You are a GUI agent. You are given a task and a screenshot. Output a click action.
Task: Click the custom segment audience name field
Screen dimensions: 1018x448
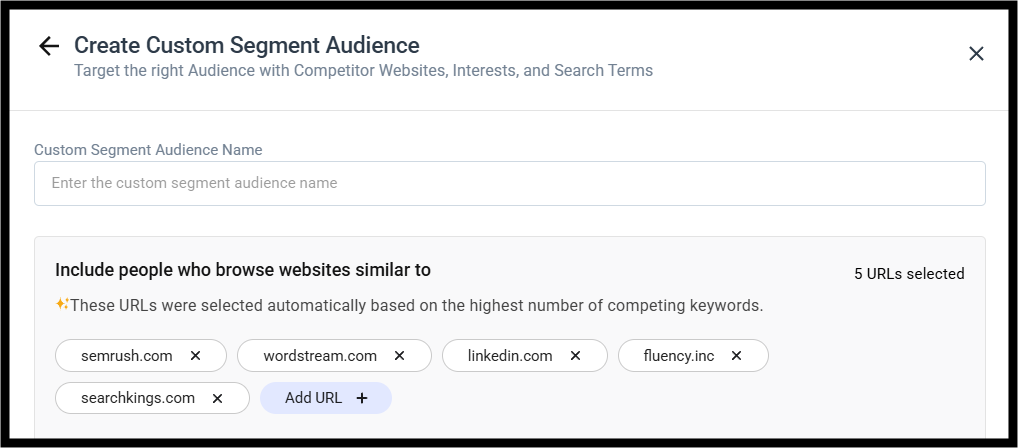pyautogui.click(x=510, y=183)
